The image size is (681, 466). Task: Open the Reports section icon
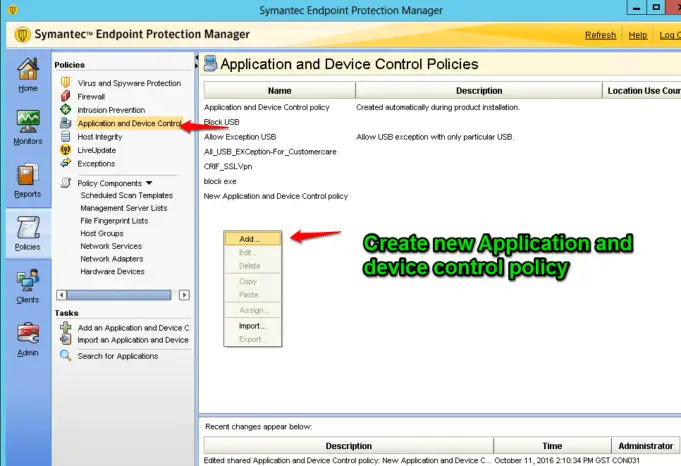[x=27, y=177]
